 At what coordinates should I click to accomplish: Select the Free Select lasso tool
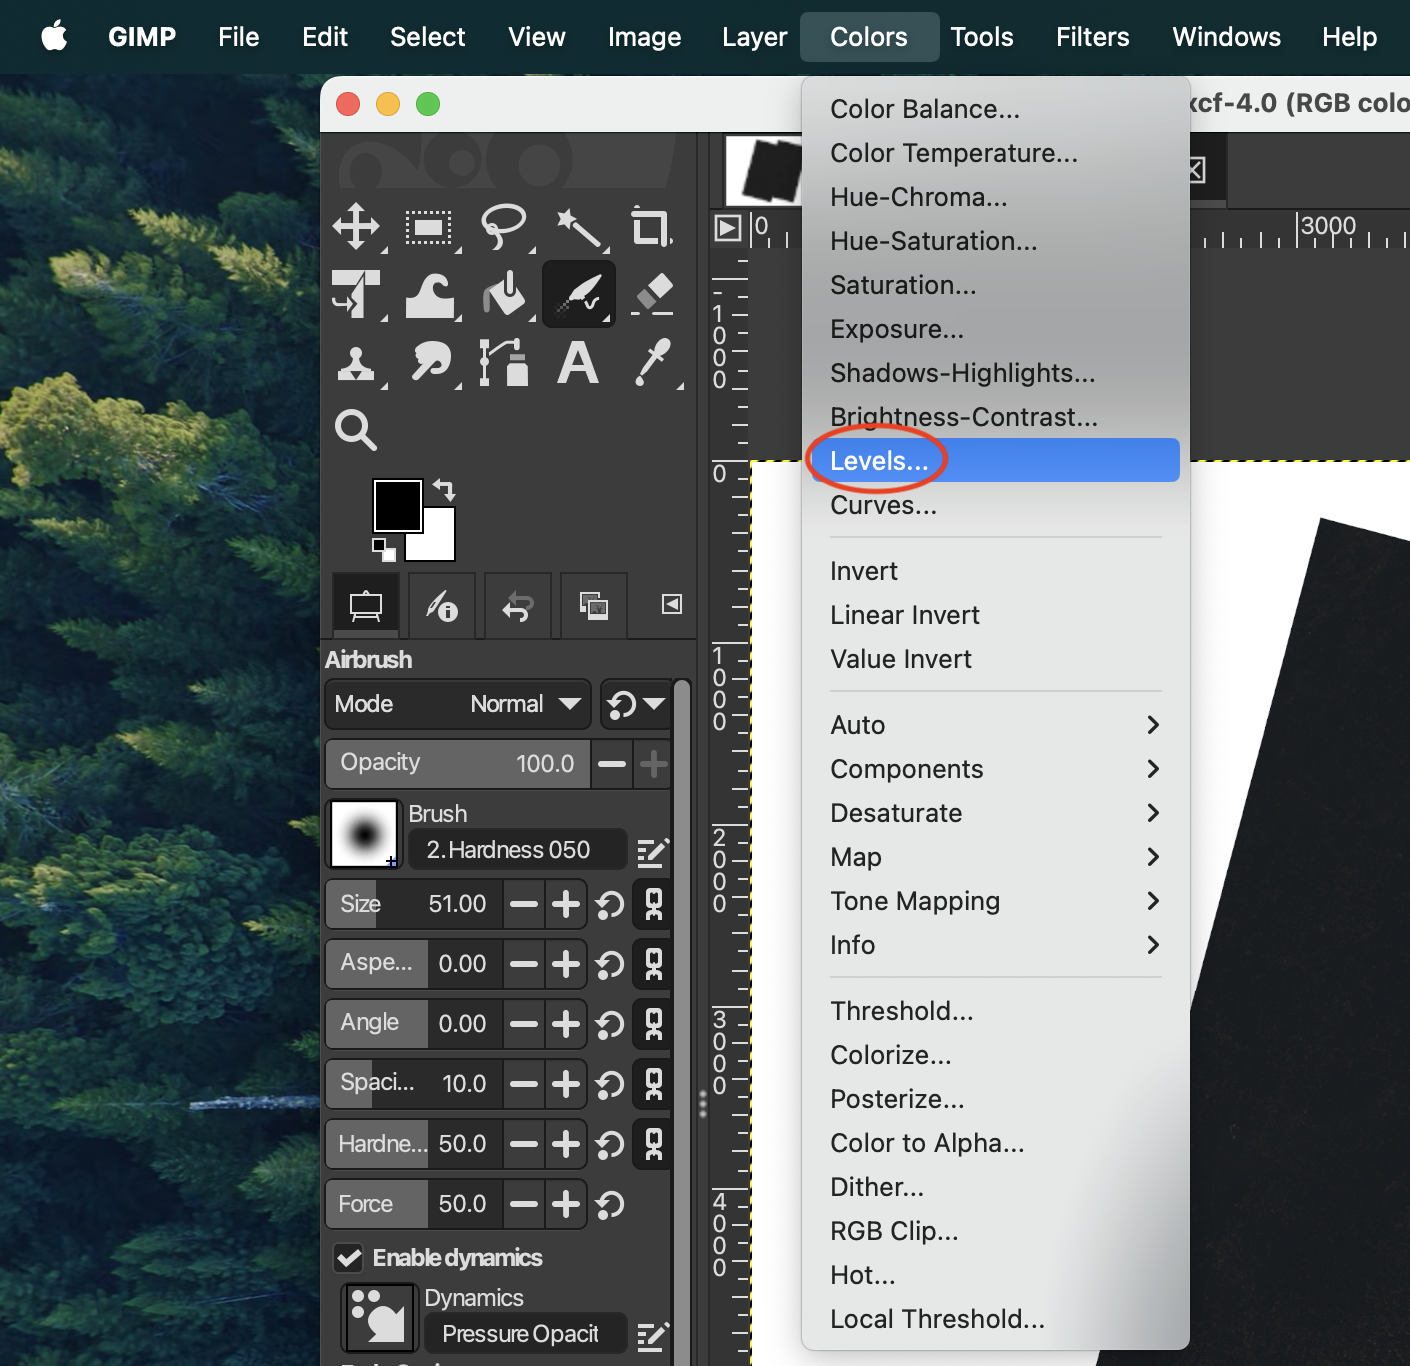tap(504, 227)
